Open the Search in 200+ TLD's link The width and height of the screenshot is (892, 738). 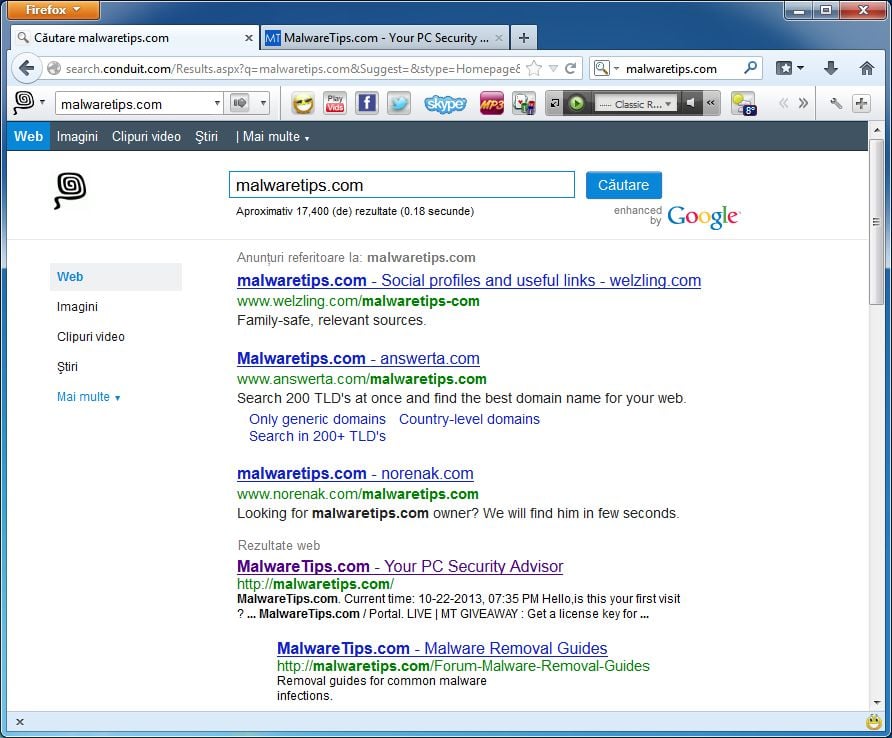[317, 436]
